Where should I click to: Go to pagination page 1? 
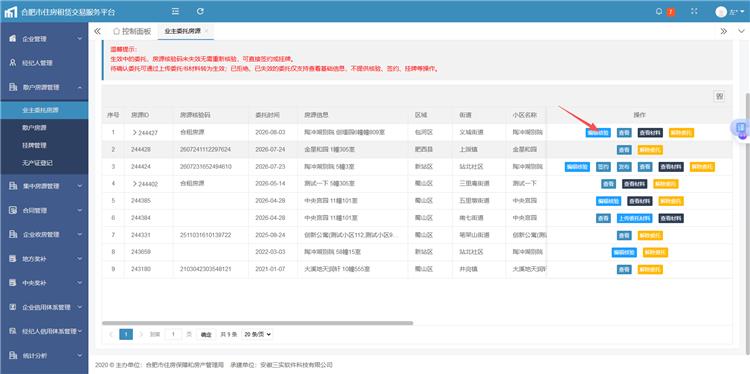point(126,334)
